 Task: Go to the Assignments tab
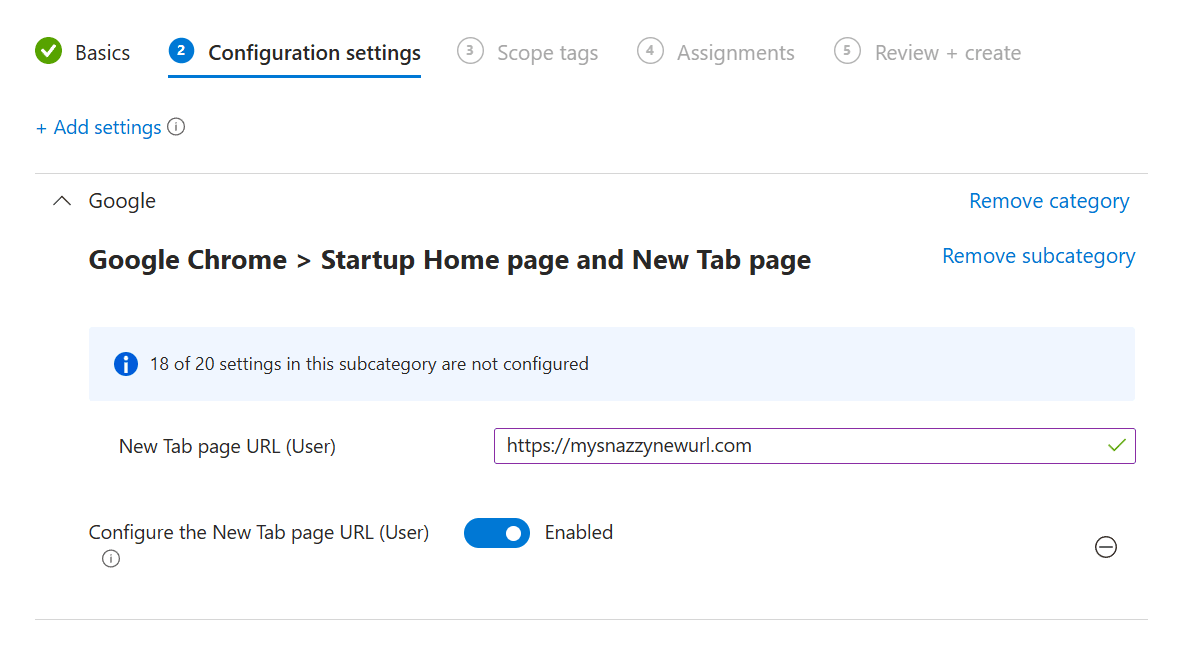(735, 52)
